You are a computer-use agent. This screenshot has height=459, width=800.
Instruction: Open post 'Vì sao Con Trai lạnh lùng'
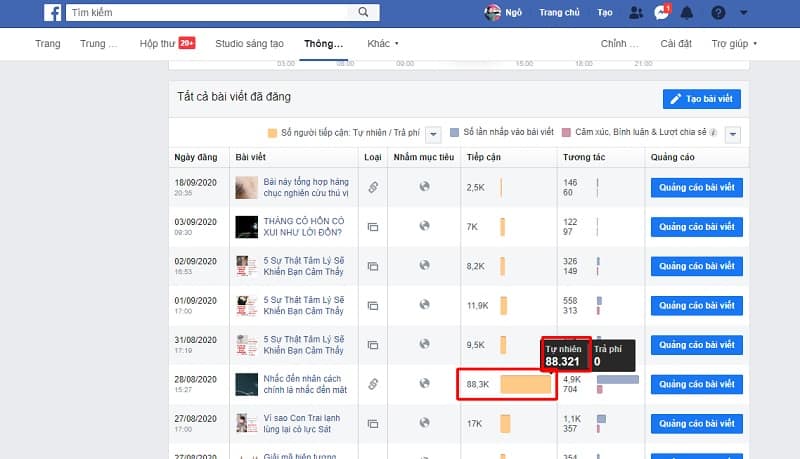(302, 424)
